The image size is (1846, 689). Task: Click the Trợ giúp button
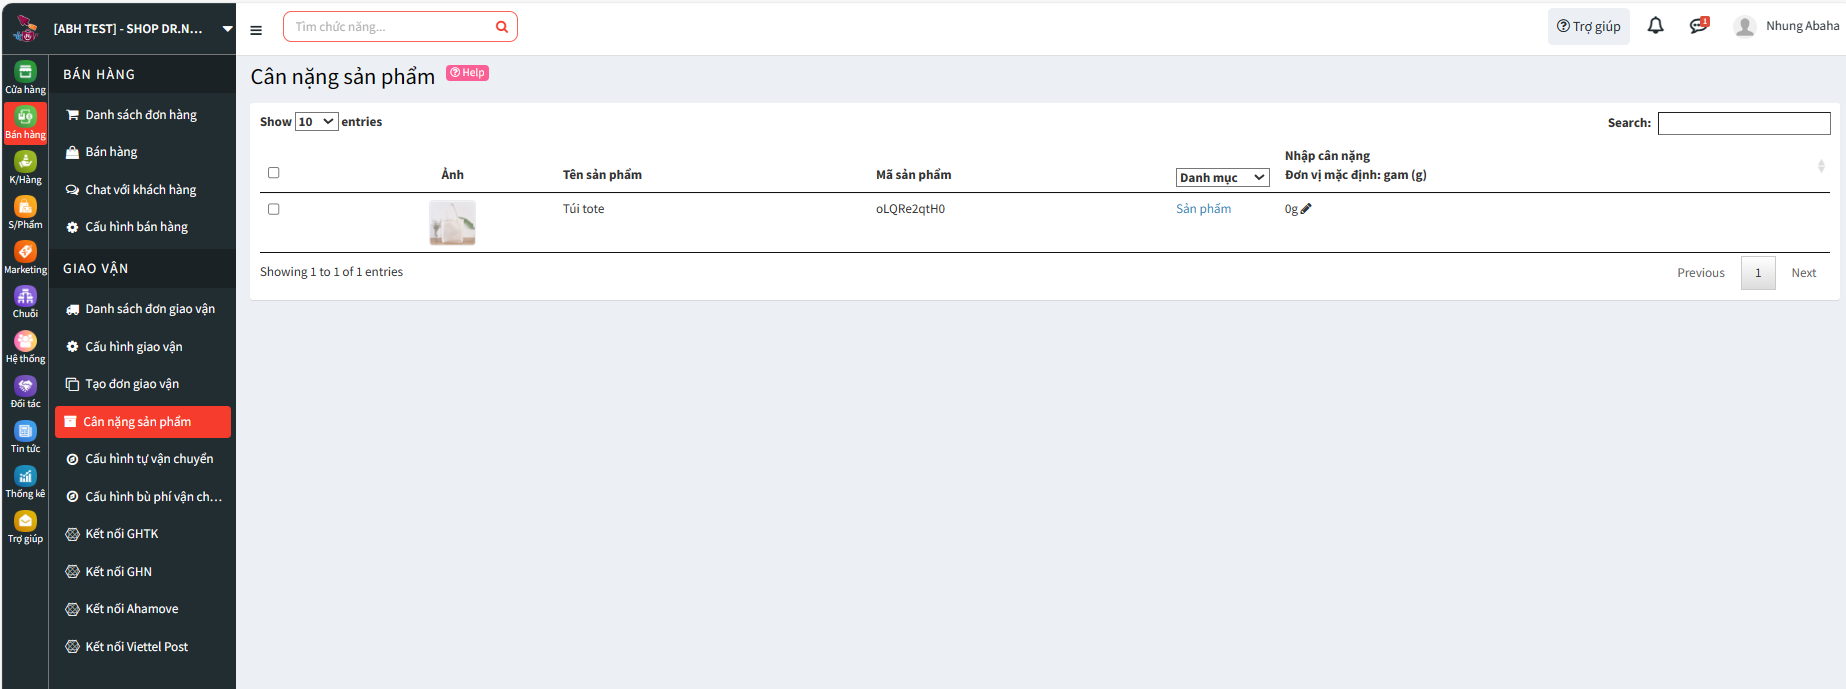click(x=1588, y=27)
